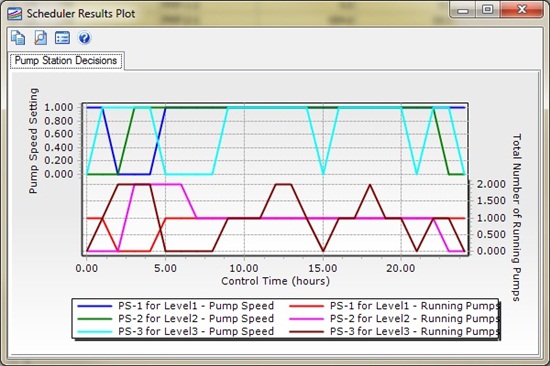The height and width of the screenshot is (366, 550).
Task: Click the blue line swatch for PS-1 Pump Speed
Action: point(95,306)
